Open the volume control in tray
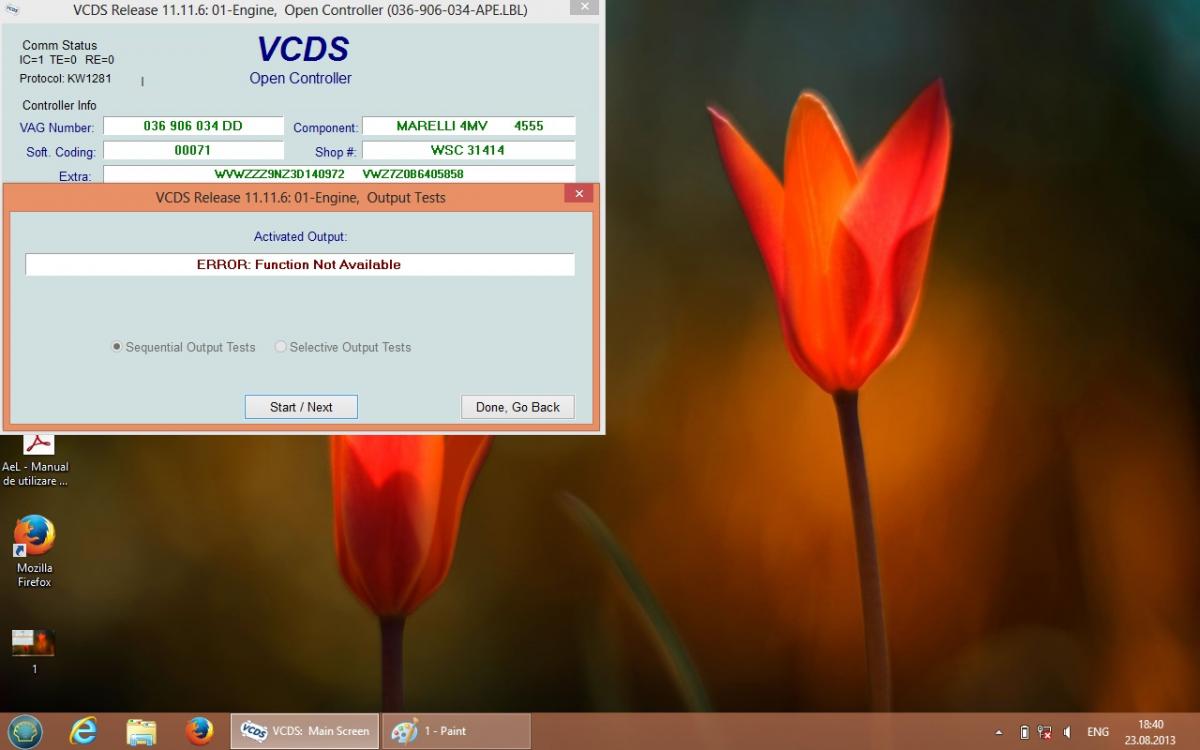This screenshot has height=750, width=1200. coord(1068,732)
